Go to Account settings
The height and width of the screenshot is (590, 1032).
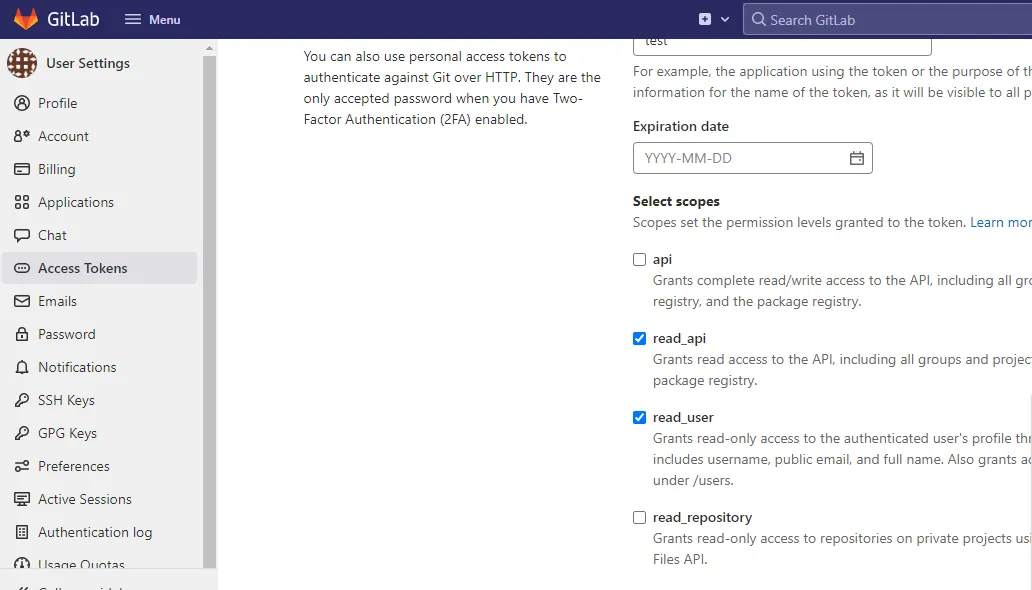coord(100,136)
